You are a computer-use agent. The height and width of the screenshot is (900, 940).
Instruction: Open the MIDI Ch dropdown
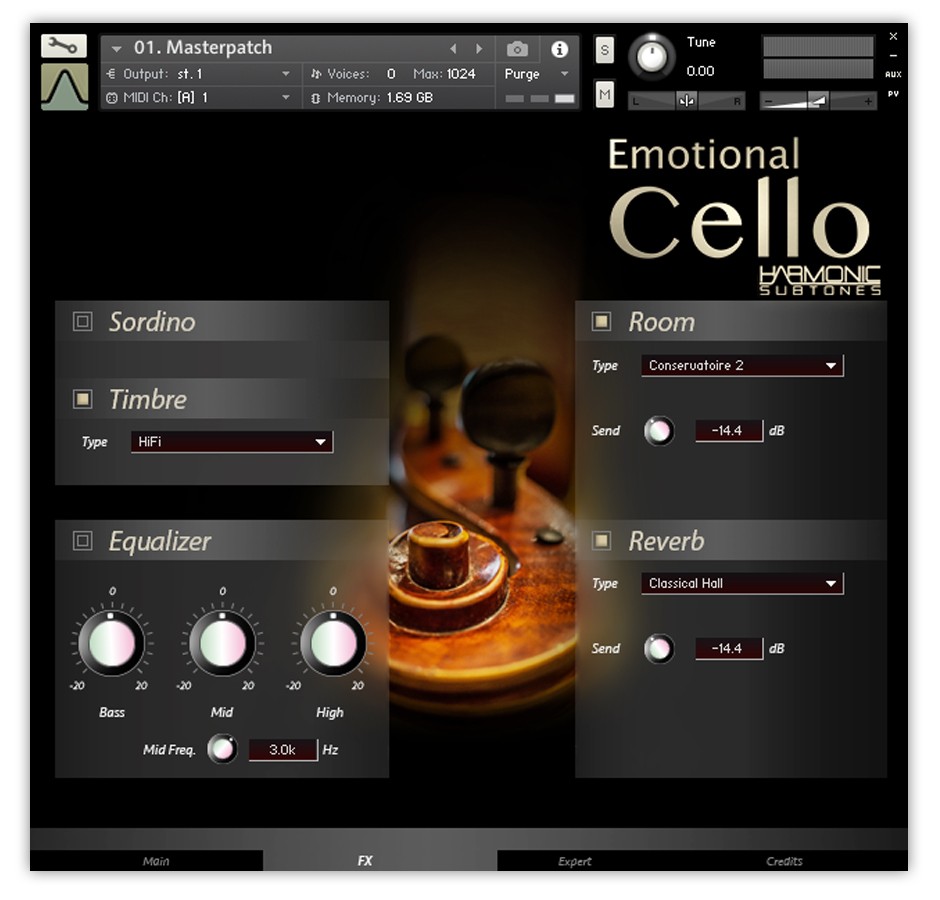coord(198,97)
